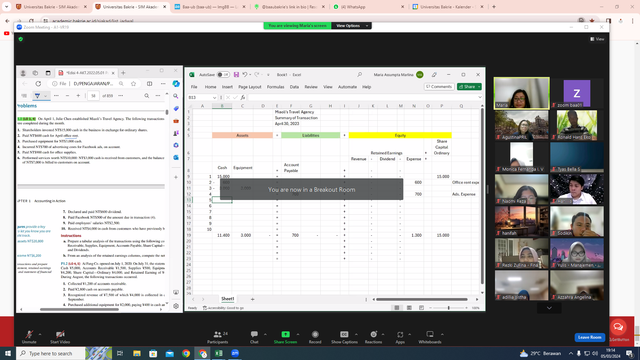
Task: Open the highlighter options dropdown in PDF toolbar
Action: (45, 96)
